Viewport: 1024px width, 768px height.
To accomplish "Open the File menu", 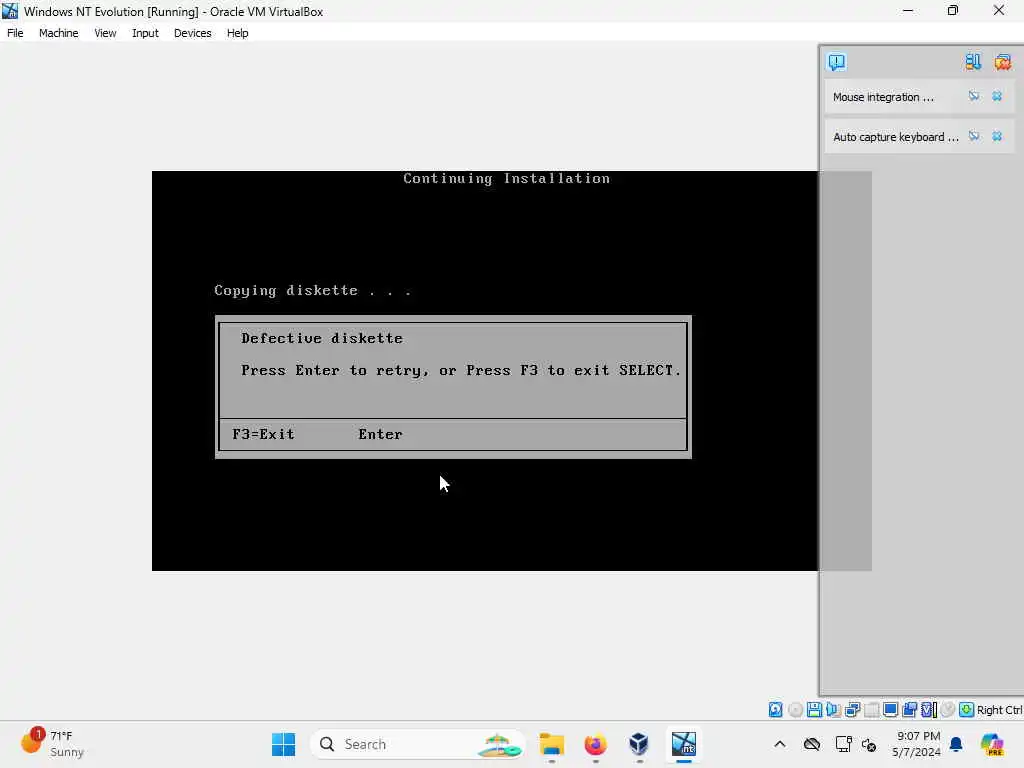I will pyautogui.click(x=15, y=33).
